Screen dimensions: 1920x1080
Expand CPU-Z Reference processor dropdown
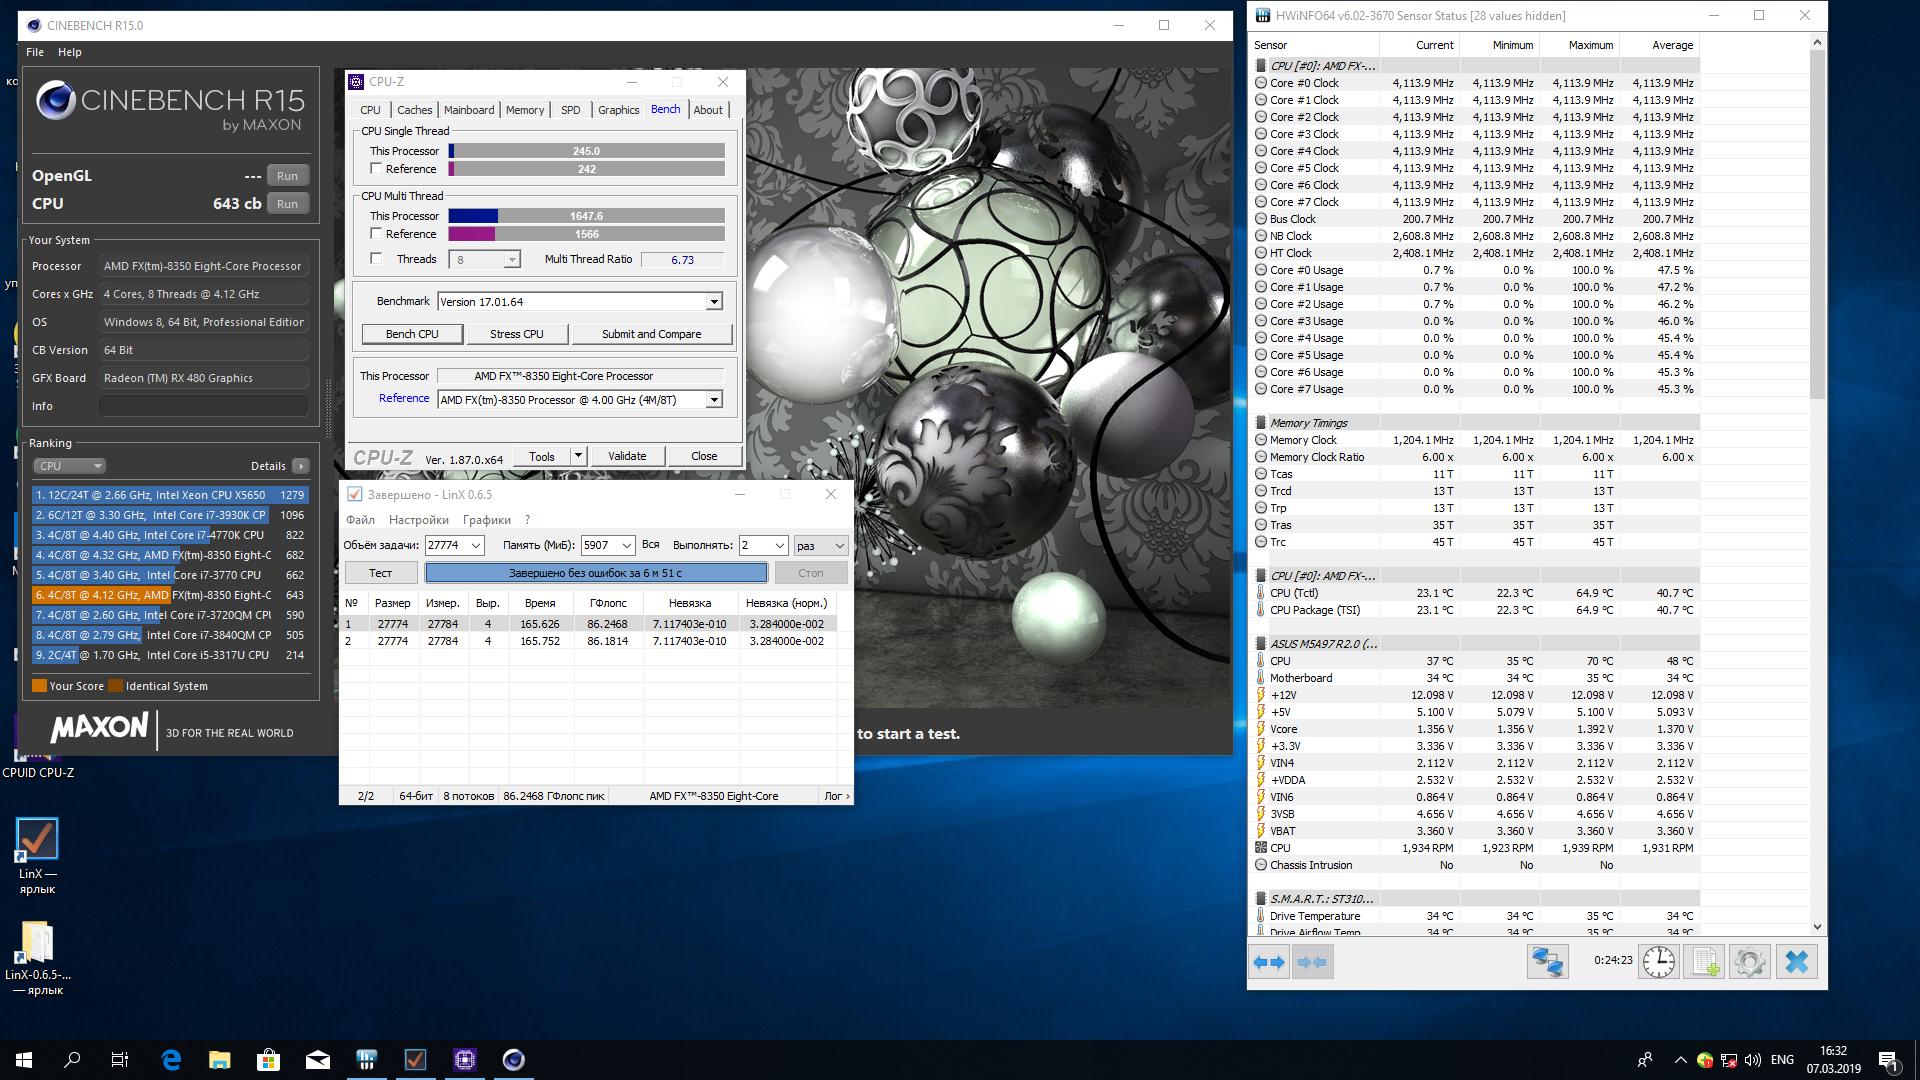click(x=714, y=400)
